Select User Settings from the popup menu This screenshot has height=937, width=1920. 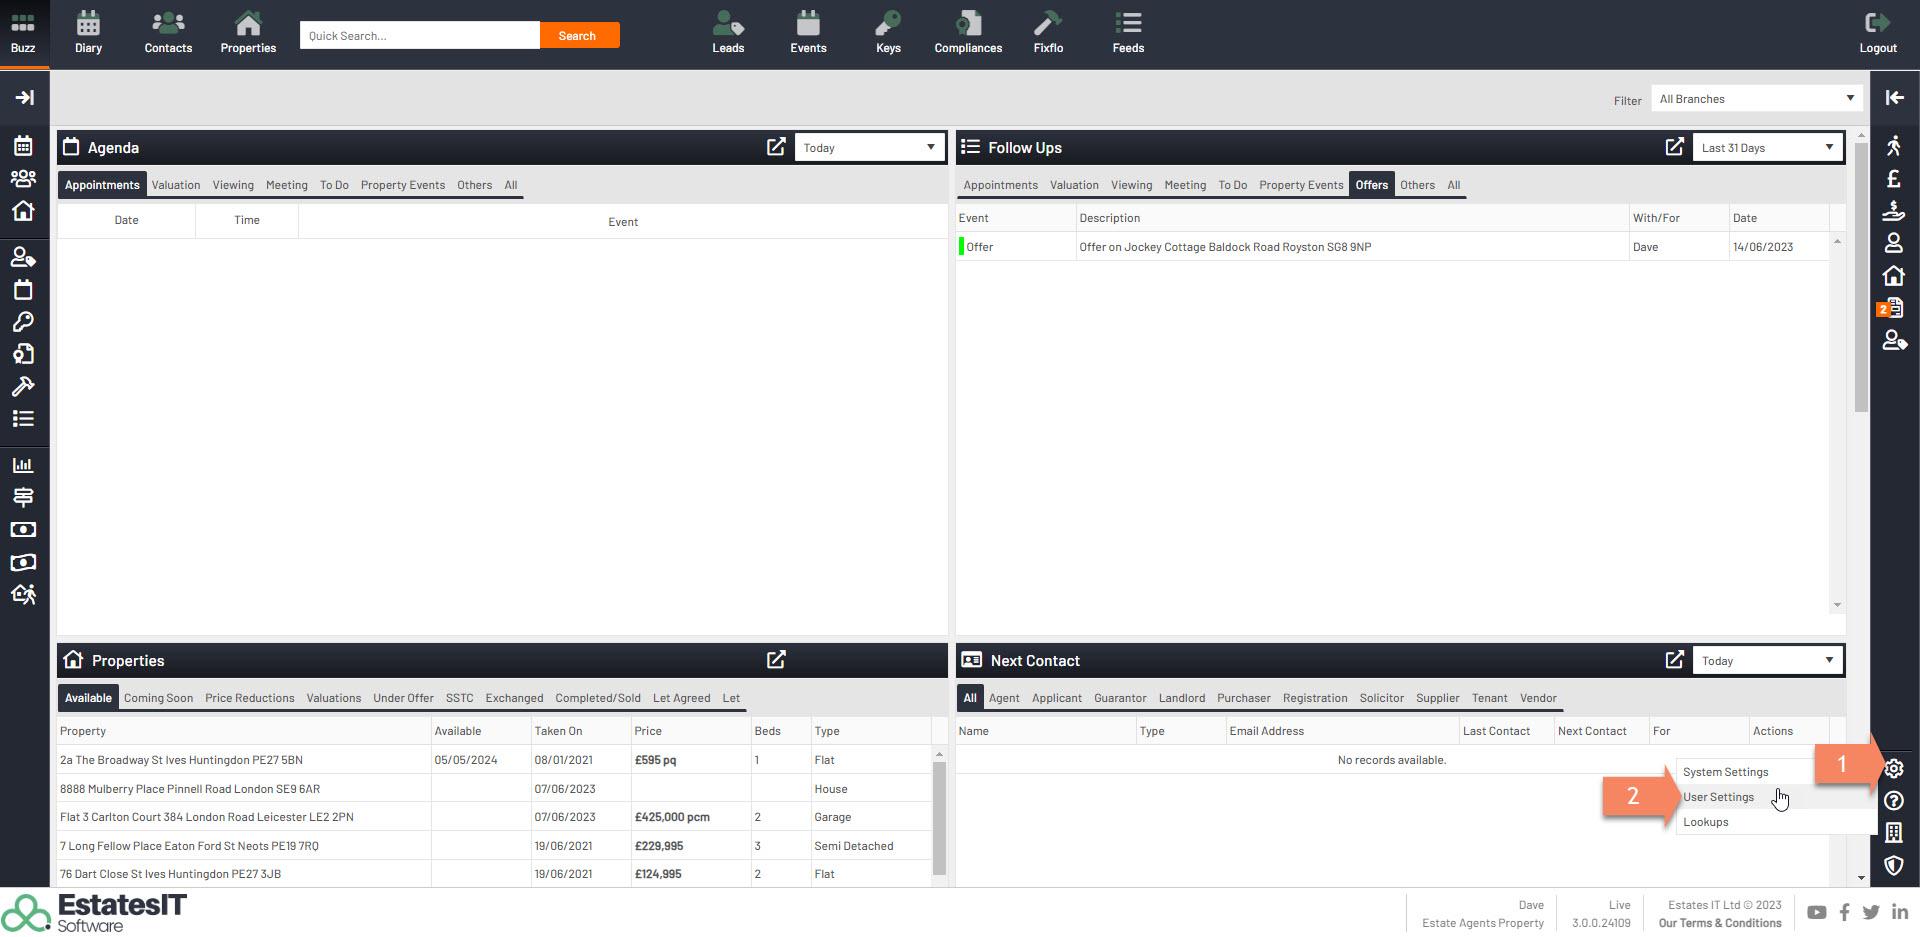tap(1718, 797)
